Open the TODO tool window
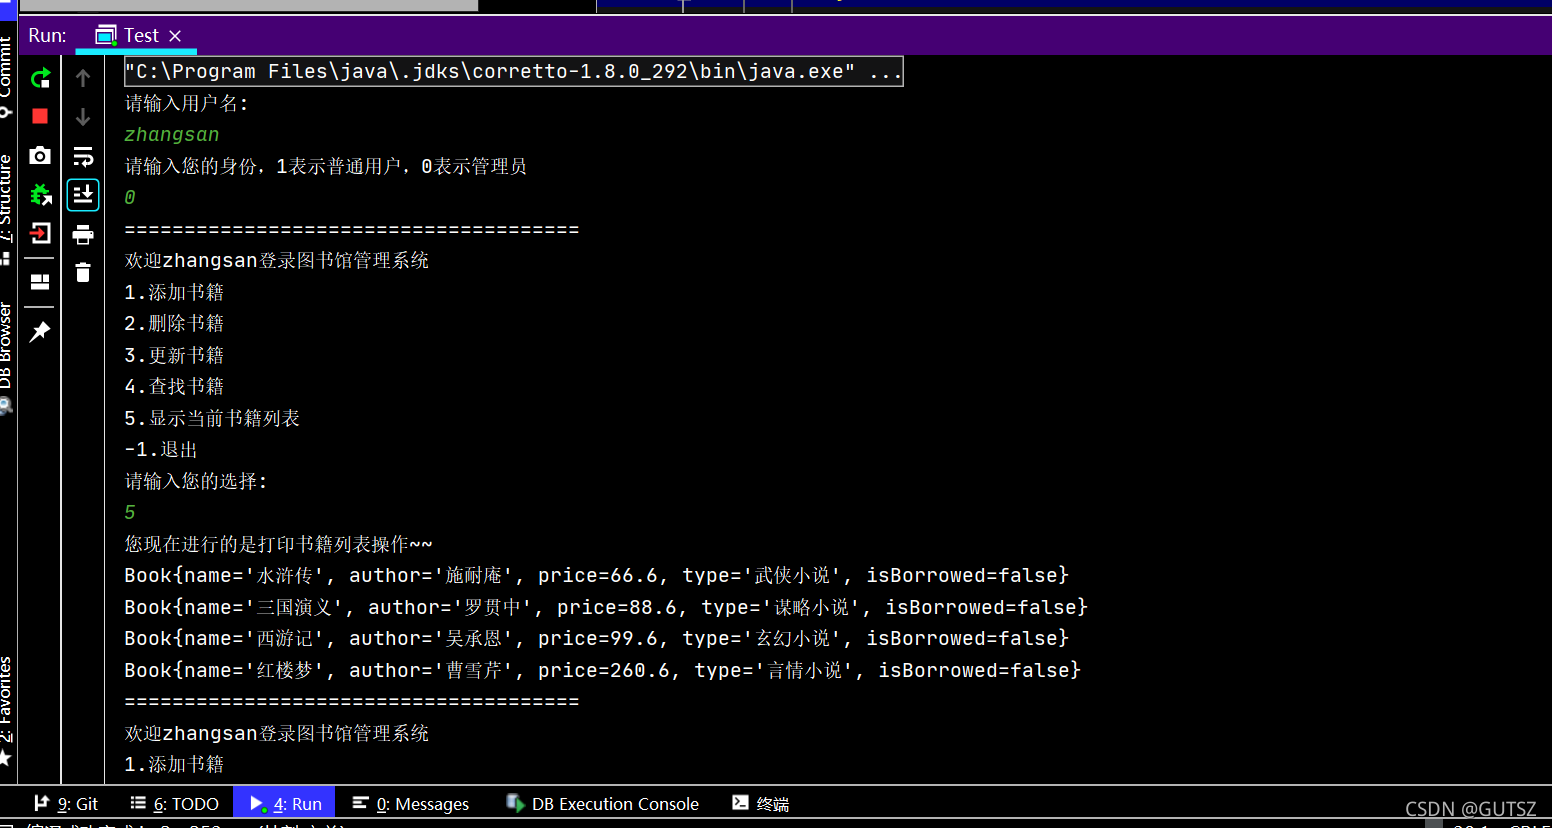This screenshot has width=1552, height=828. pos(175,804)
